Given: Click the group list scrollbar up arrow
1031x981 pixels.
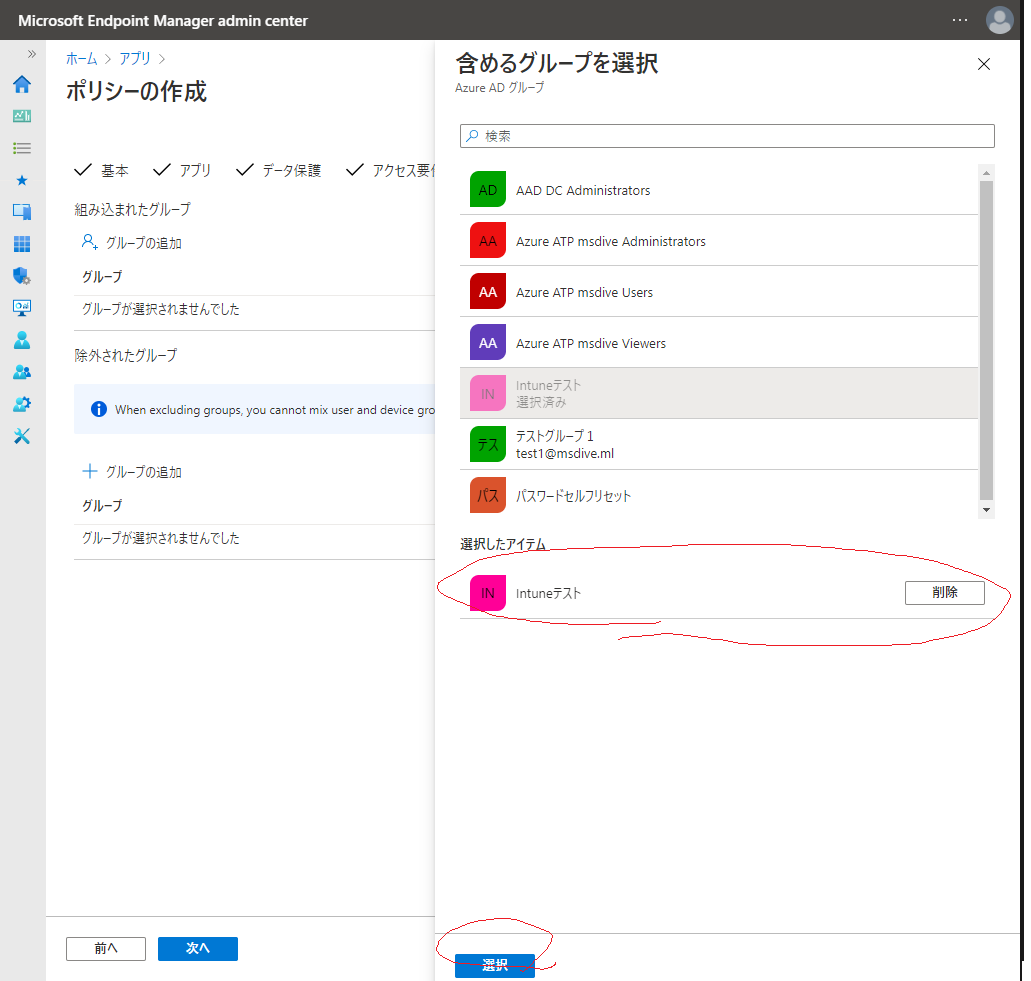Looking at the screenshot, I should click(986, 173).
